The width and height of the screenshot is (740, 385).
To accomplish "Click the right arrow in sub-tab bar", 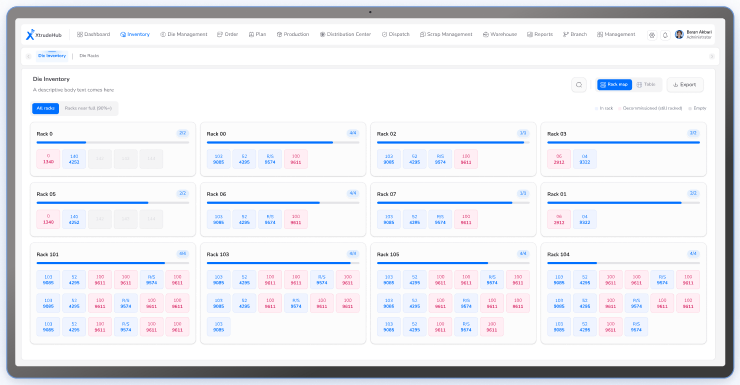I will click(x=711, y=56).
